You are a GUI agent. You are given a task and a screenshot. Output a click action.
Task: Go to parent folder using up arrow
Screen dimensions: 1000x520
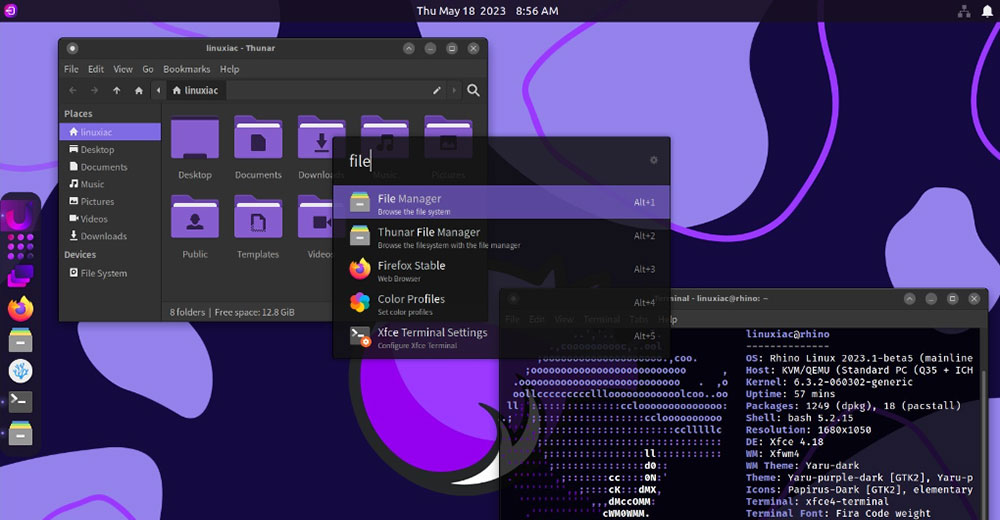coord(116,90)
